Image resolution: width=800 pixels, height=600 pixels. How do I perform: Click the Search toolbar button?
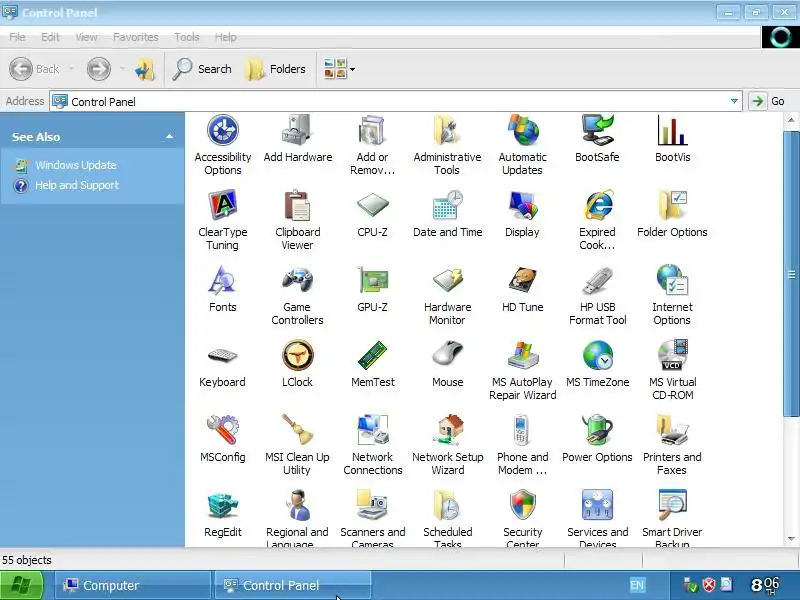[x=202, y=69]
